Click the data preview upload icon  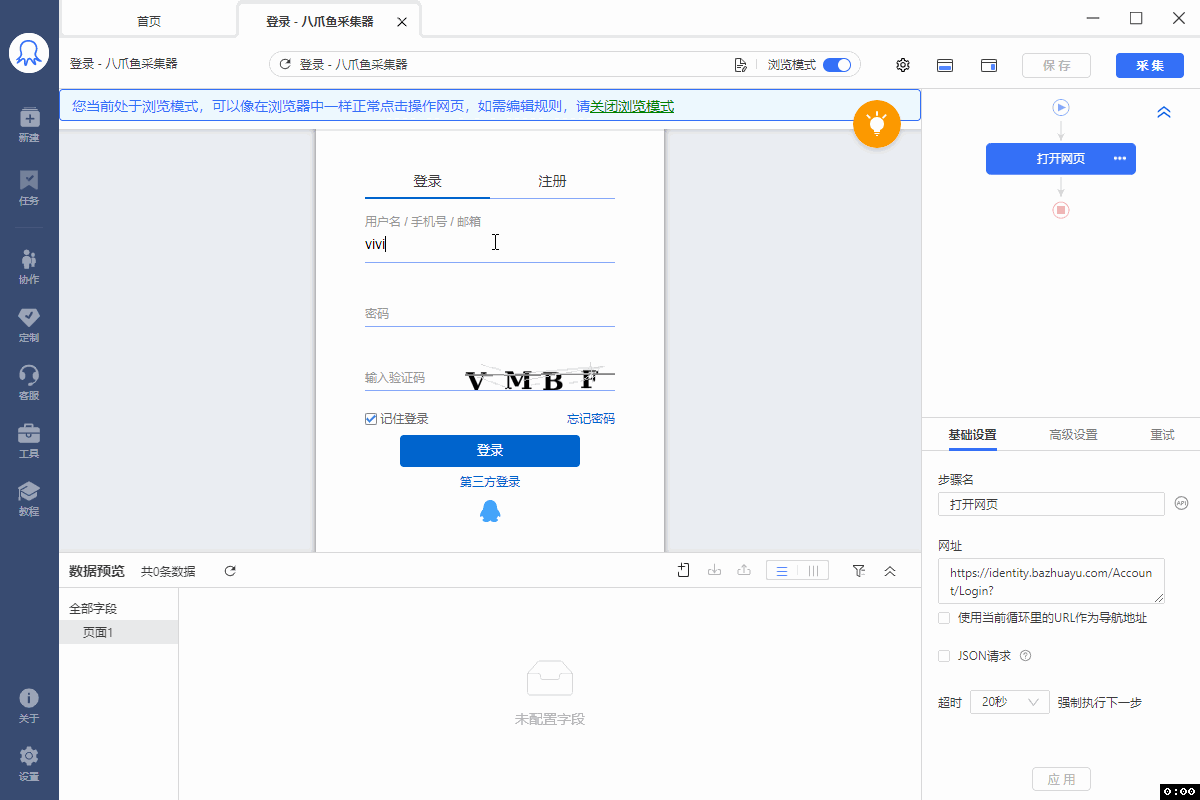[744, 570]
